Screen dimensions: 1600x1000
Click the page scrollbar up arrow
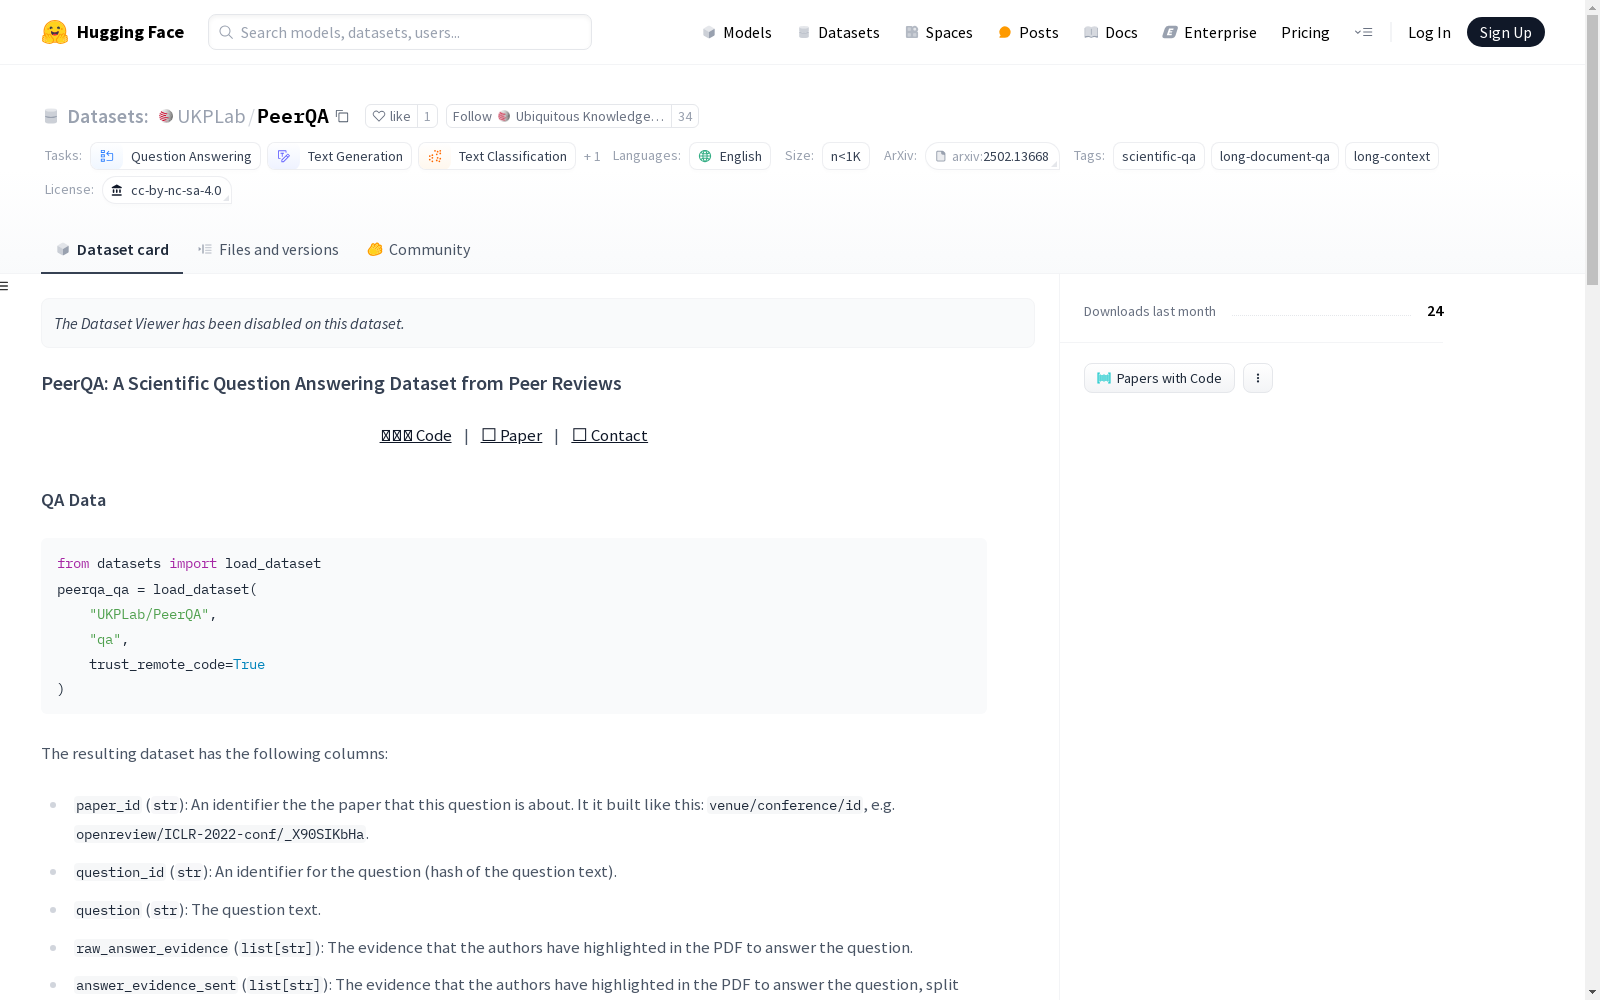point(1592,8)
